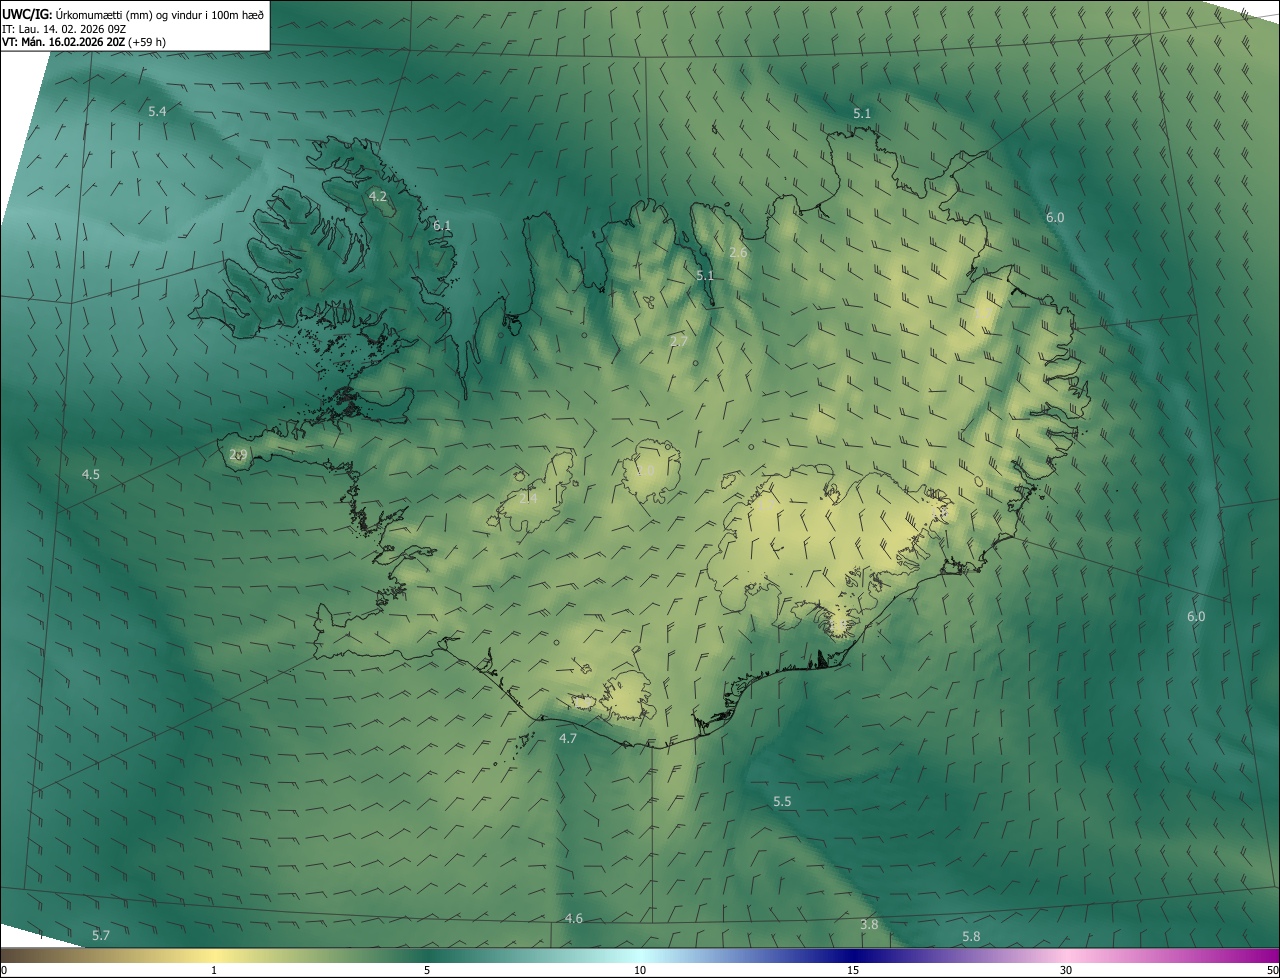Click the "UWC/IG:" model label
1280x978 pixels.
tap(28, 13)
